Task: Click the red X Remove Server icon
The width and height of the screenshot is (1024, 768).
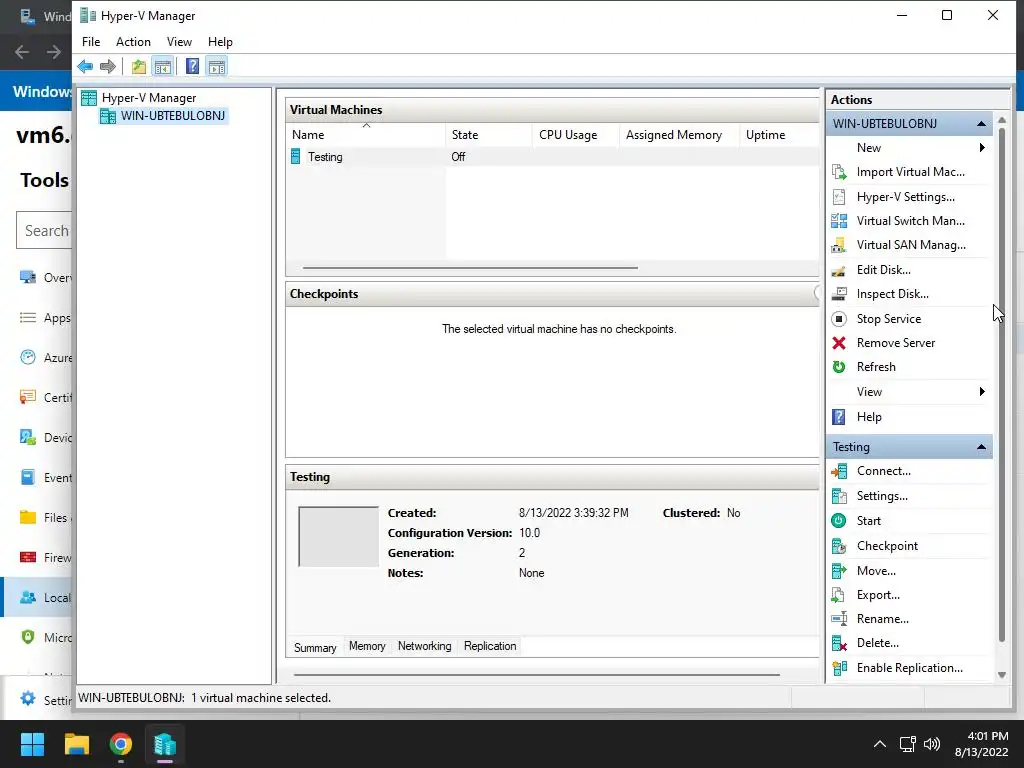Action: pos(839,343)
